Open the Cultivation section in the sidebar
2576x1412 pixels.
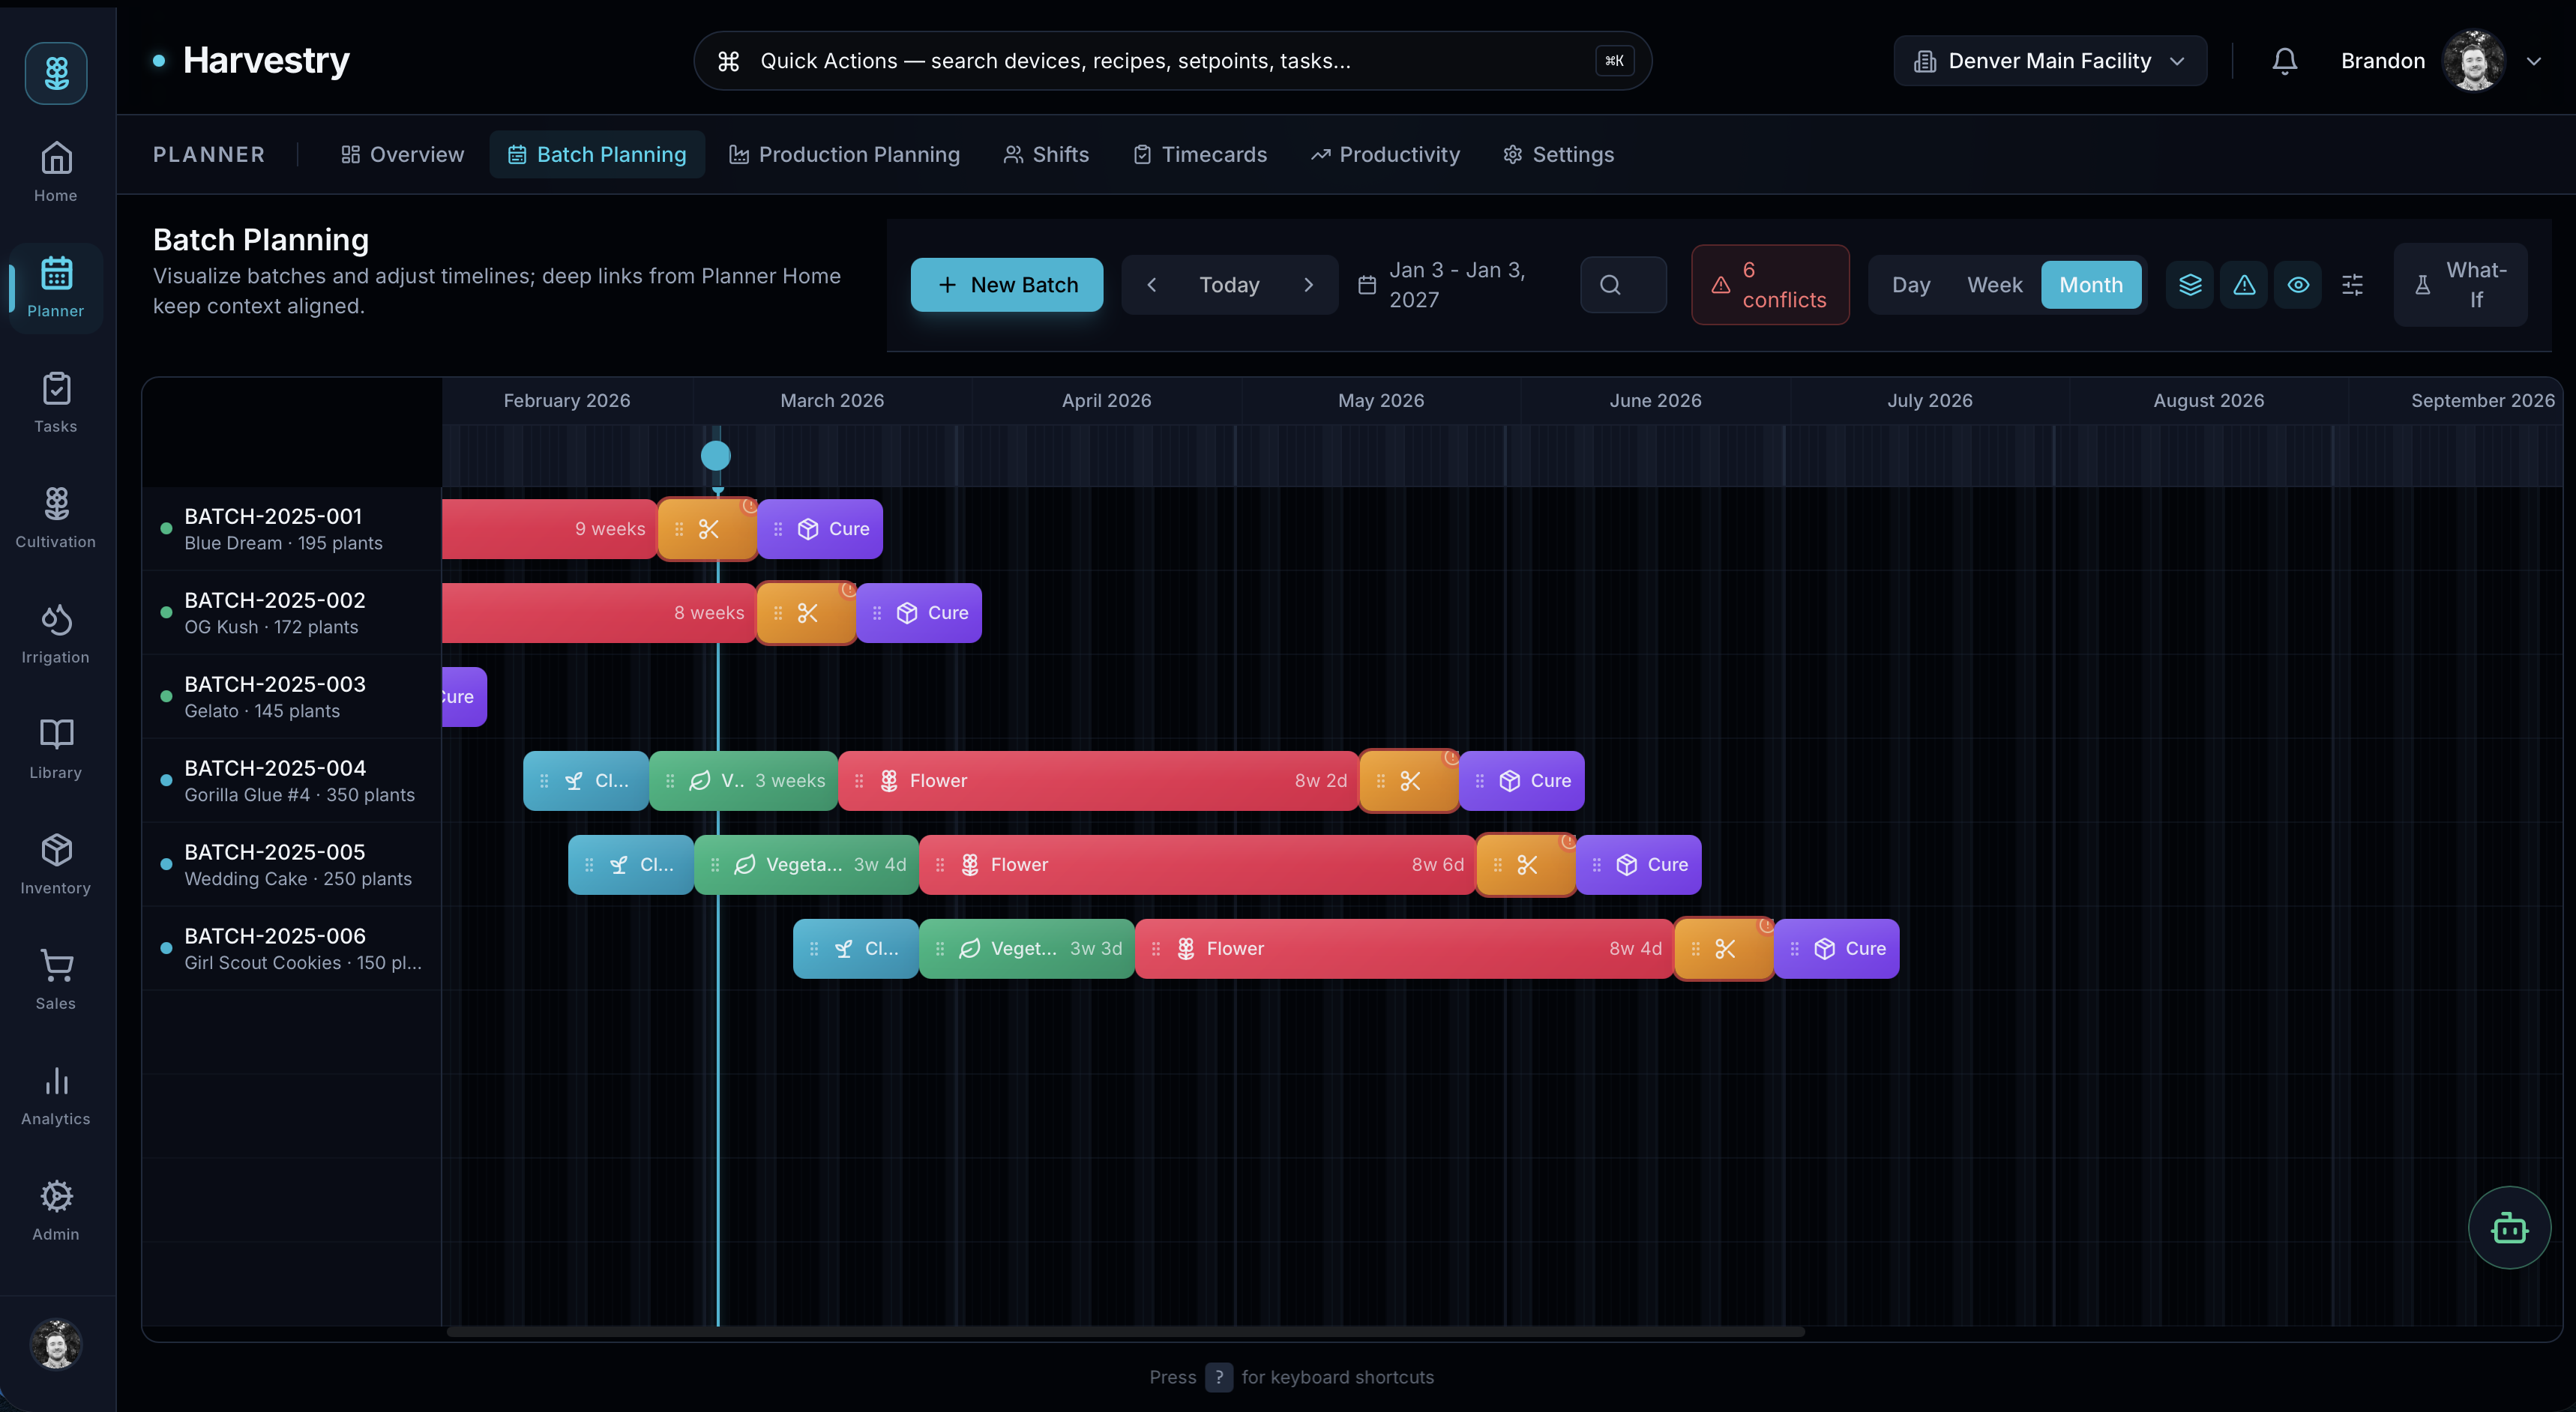click(55, 516)
